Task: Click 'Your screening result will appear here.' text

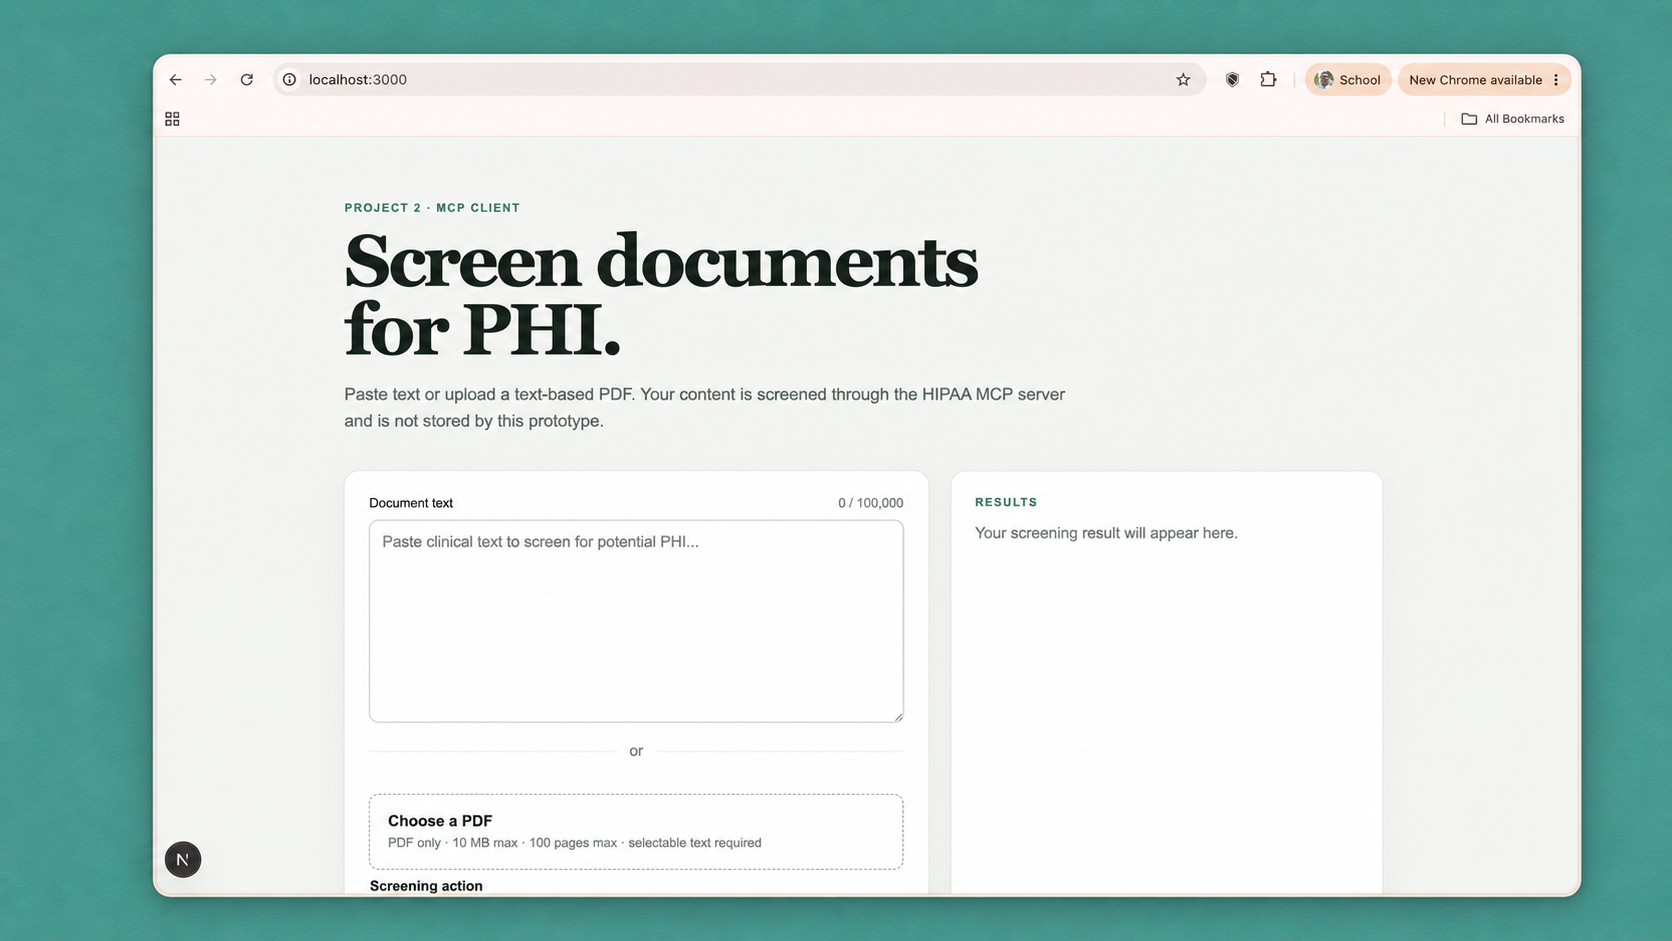Action: 1106,533
